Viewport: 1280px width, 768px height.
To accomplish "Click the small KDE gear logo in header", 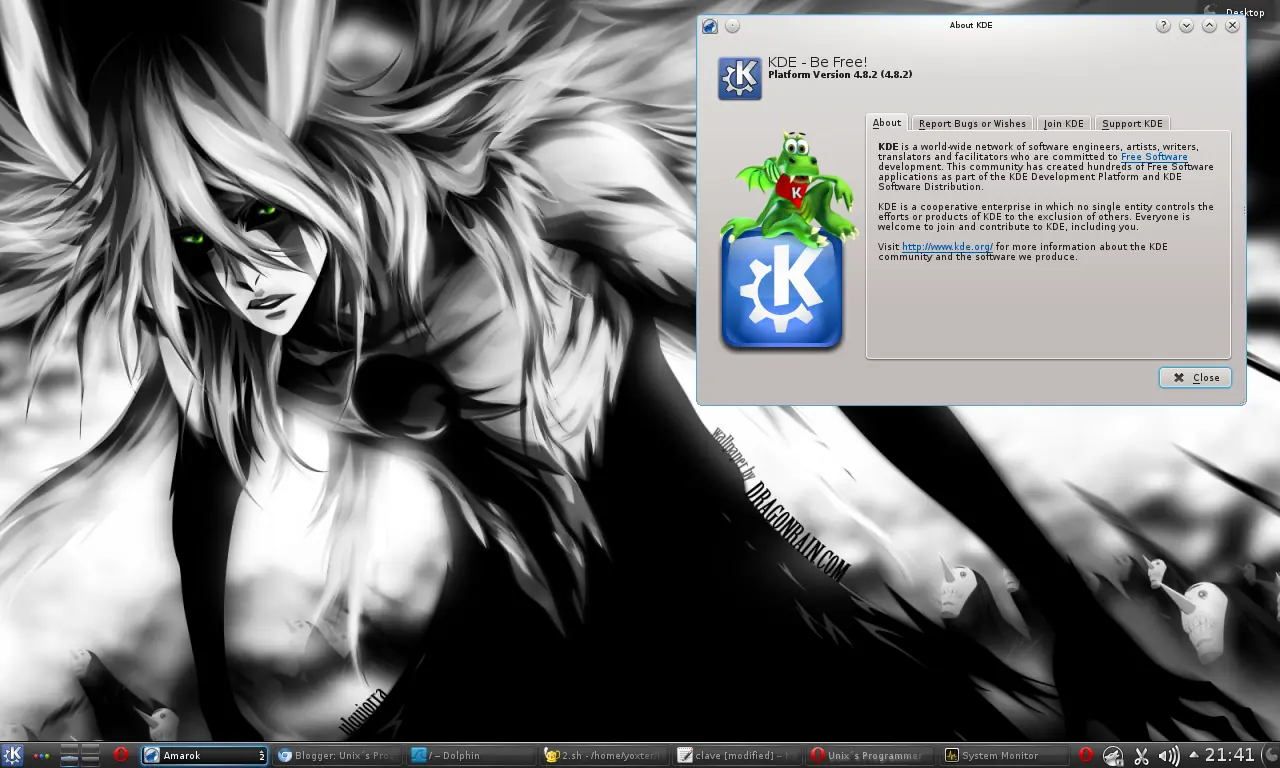I will [740, 78].
